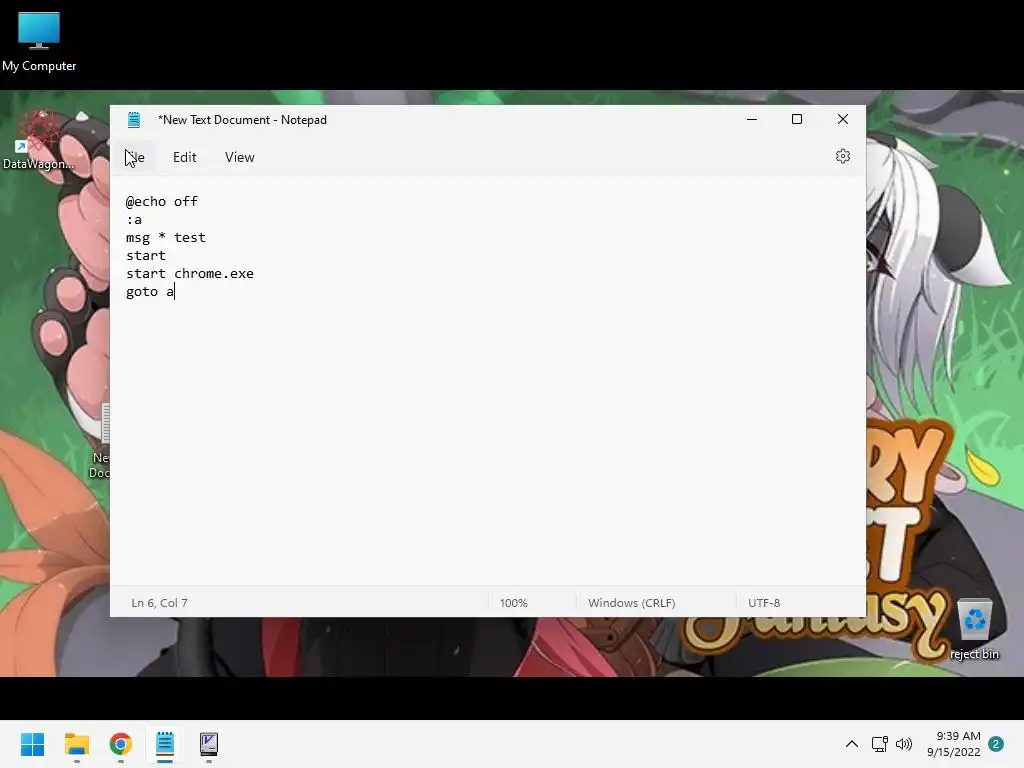Image resolution: width=1024 pixels, height=768 pixels.
Task: Open the File menu in Notepad
Action: point(135,157)
